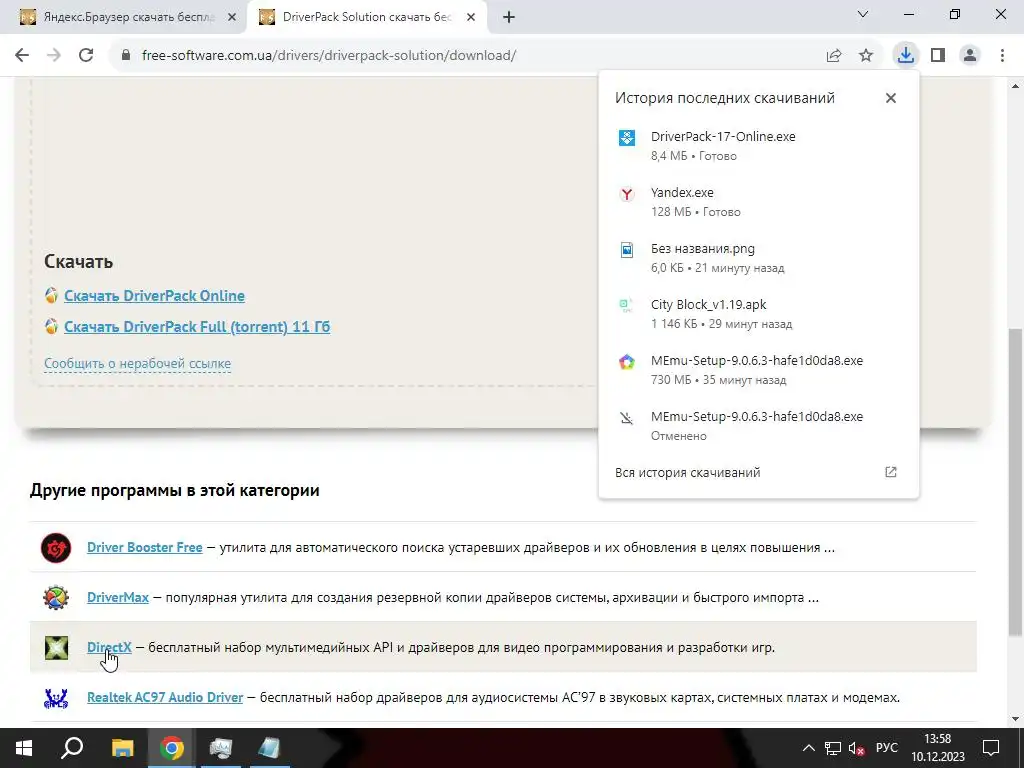This screenshot has width=1024, height=768.
Task: Select Без названия.png download entry
Action: click(x=758, y=258)
